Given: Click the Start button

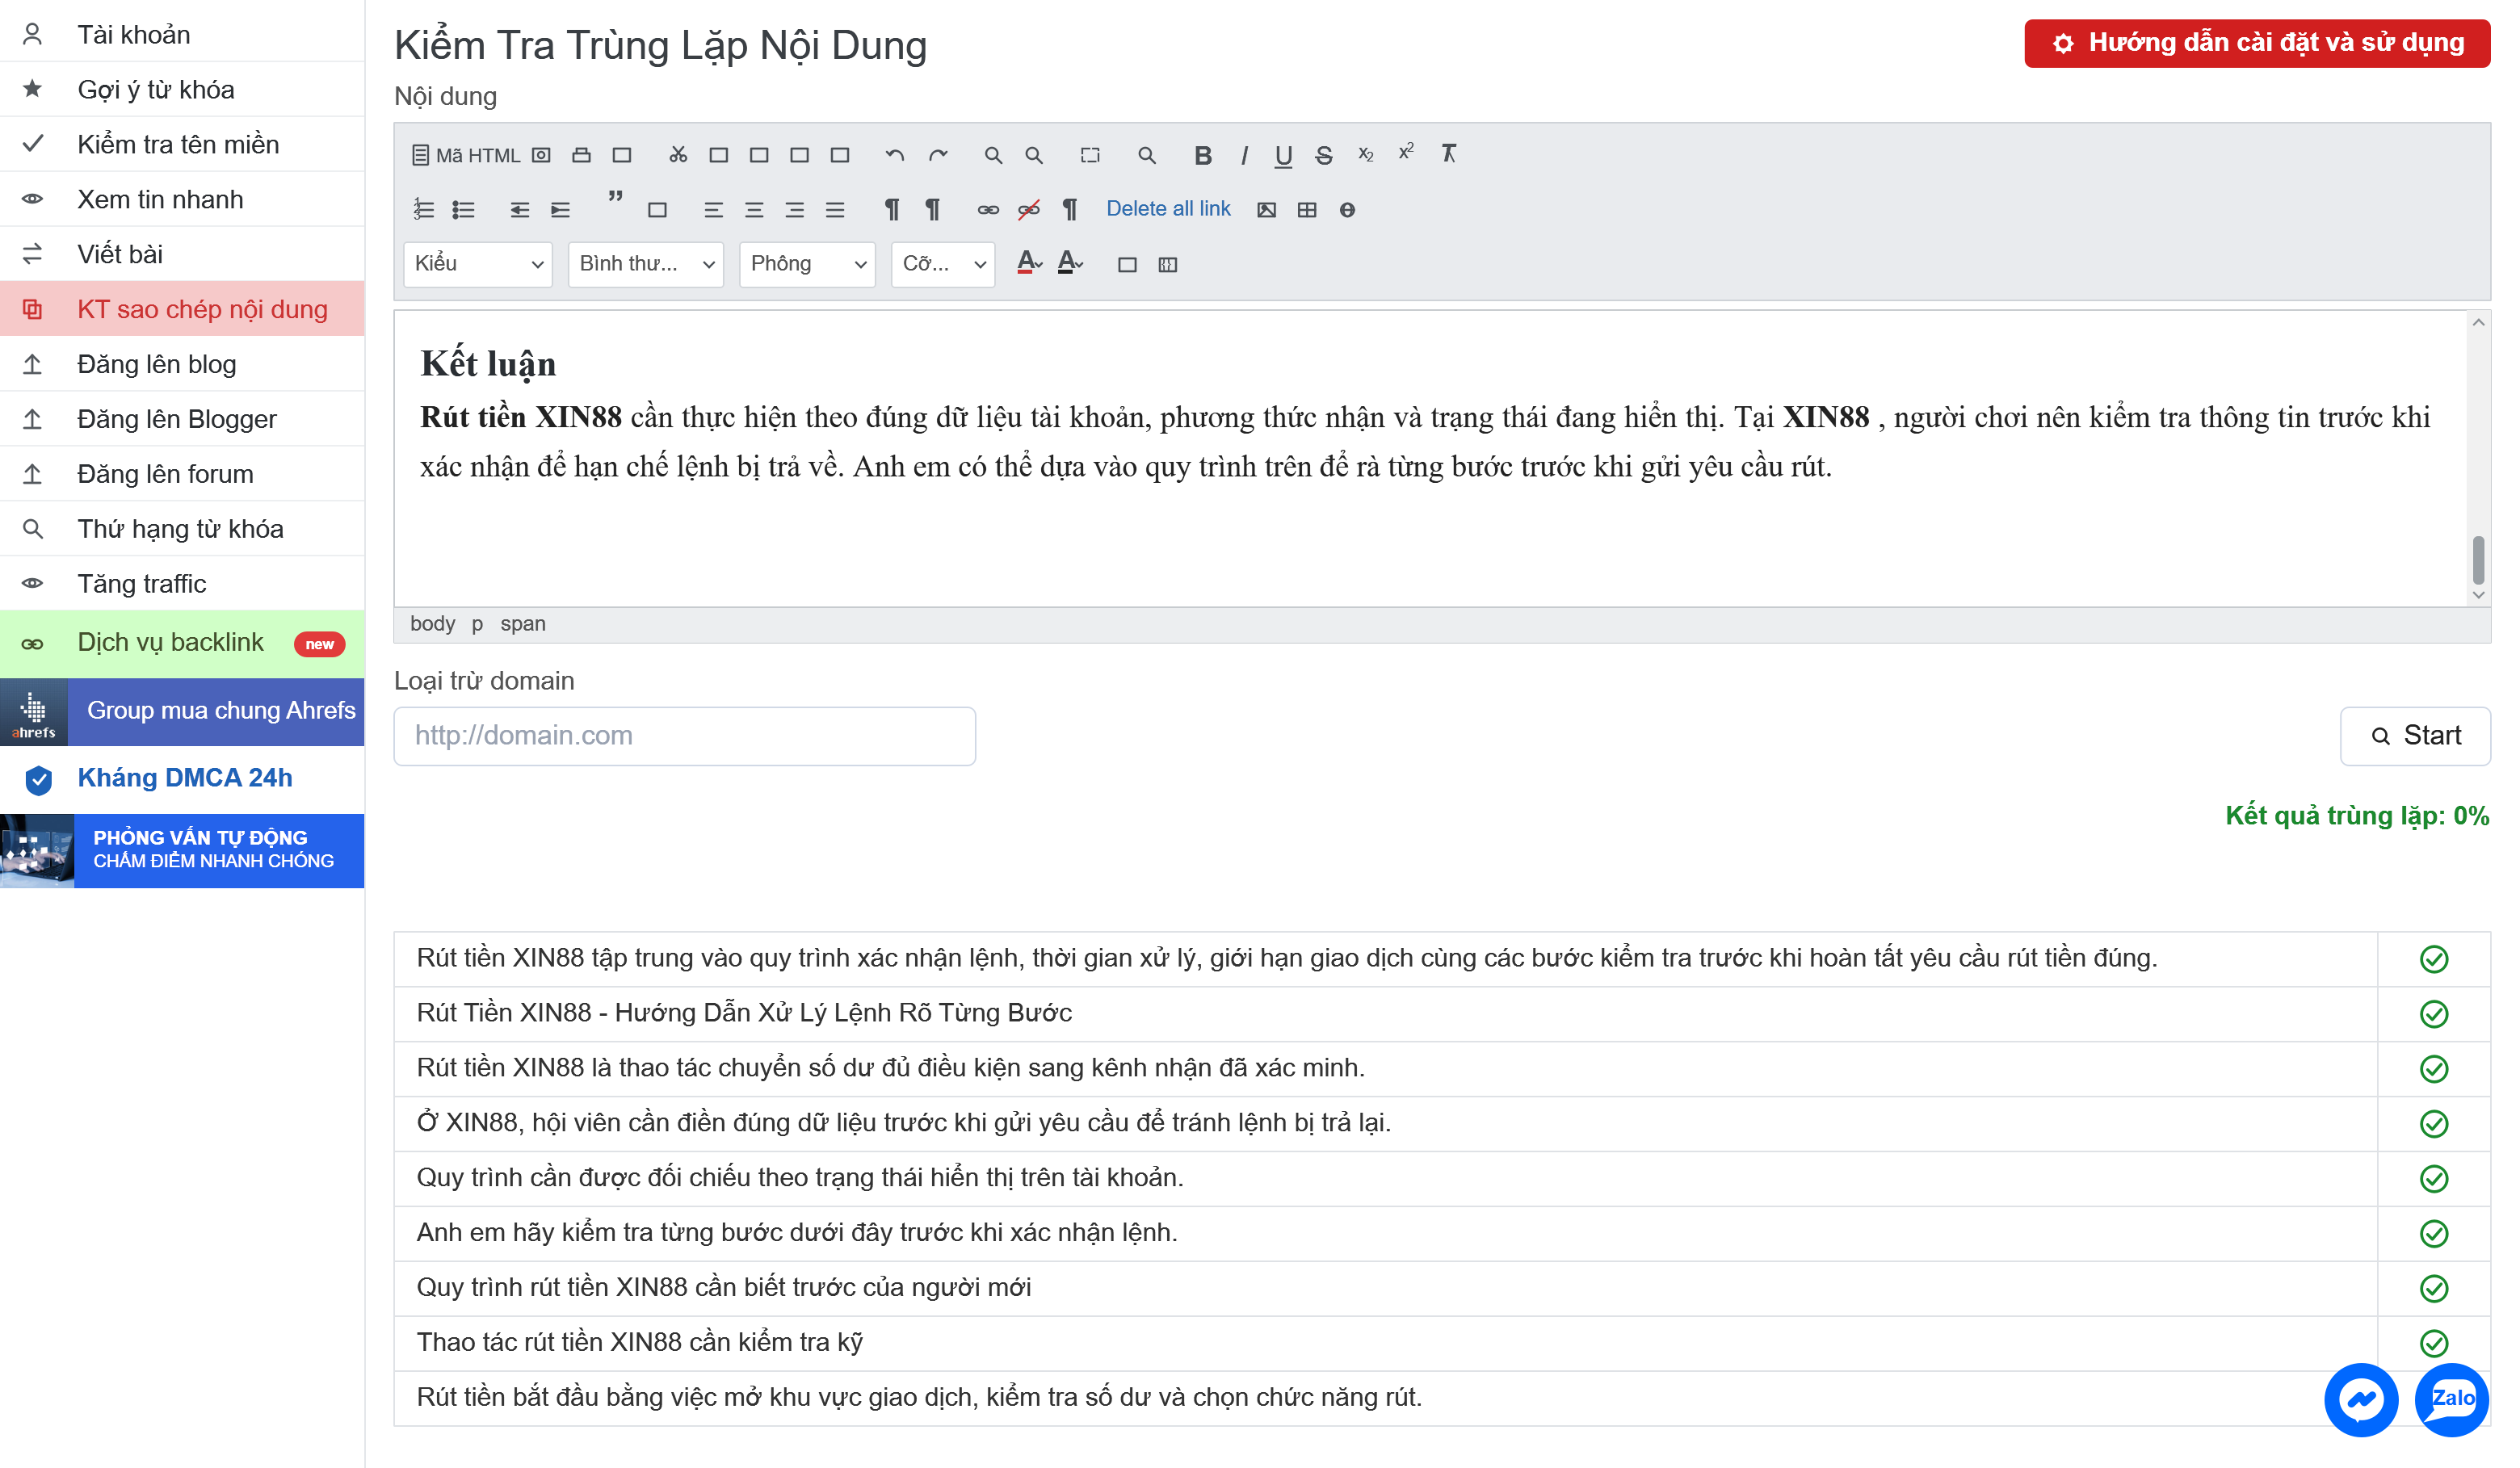Looking at the screenshot, I should point(2415,736).
